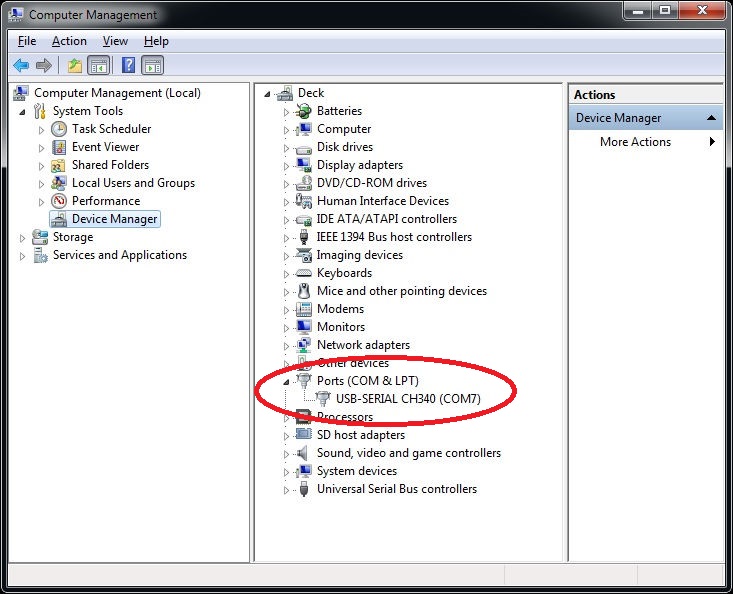Click the Forward arrow toolbar button
The width and height of the screenshot is (733, 594).
pos(44,65)
